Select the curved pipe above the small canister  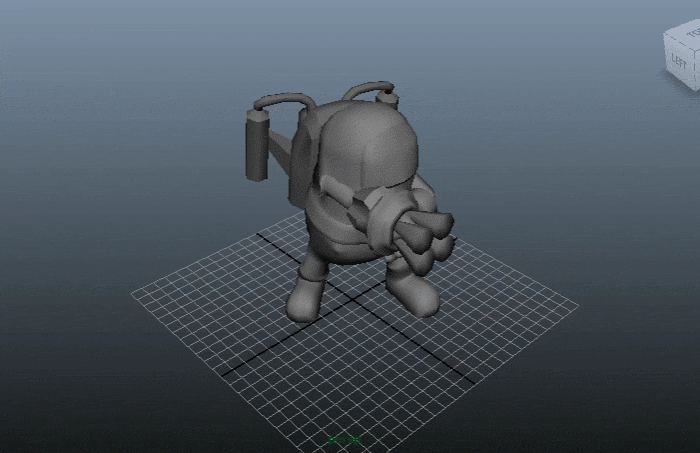coord(364,90)
